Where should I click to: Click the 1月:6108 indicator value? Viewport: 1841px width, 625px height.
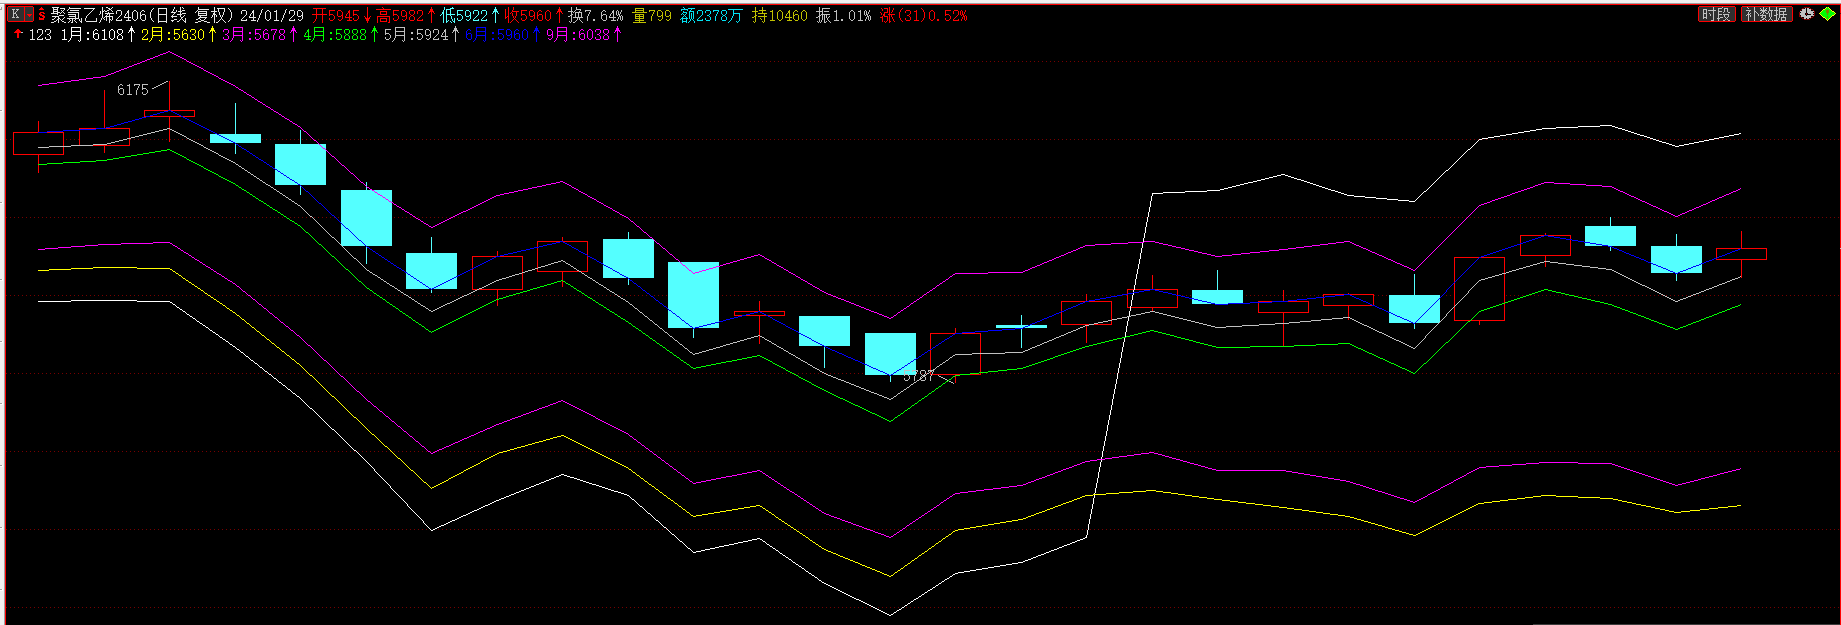coord(92,34)
